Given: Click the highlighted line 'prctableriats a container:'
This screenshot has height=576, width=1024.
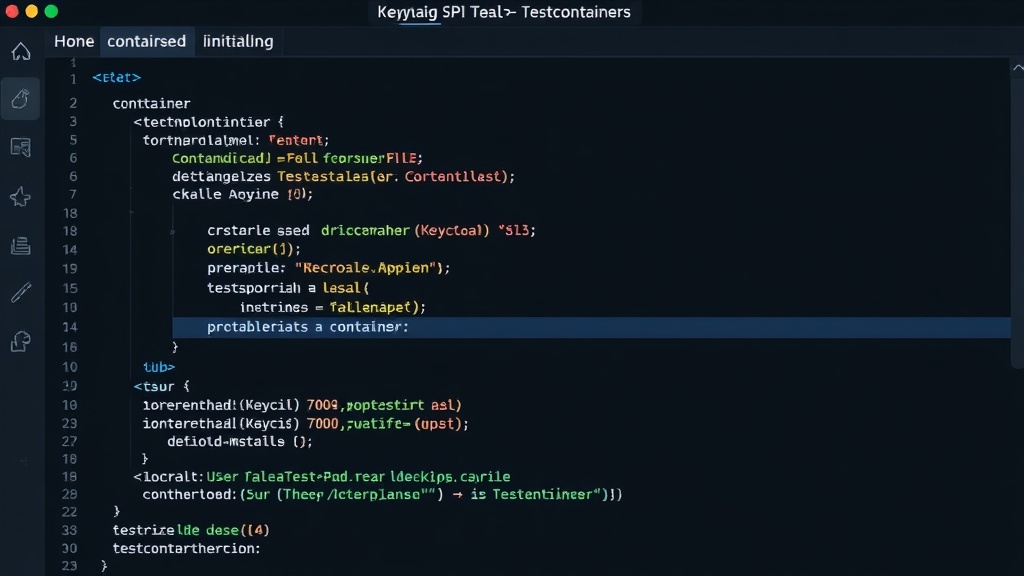Looking at the screenshot, I should point(591,327).
